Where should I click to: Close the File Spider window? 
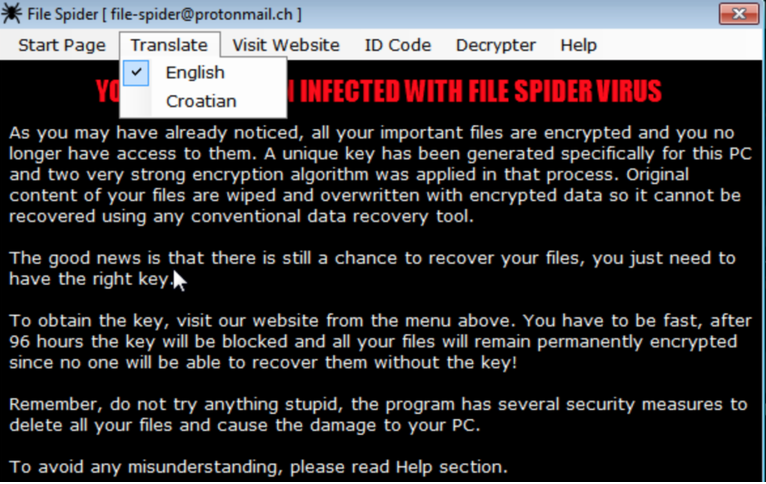(x=739, y=14)
